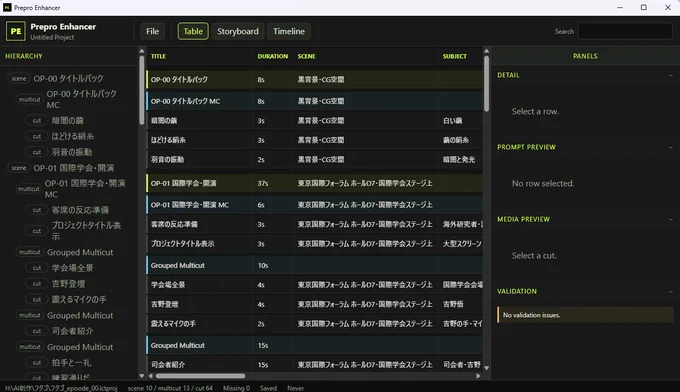Select table row 震えるマイクの手
Viewport: 680px width, 392px height.
(314, 323)
